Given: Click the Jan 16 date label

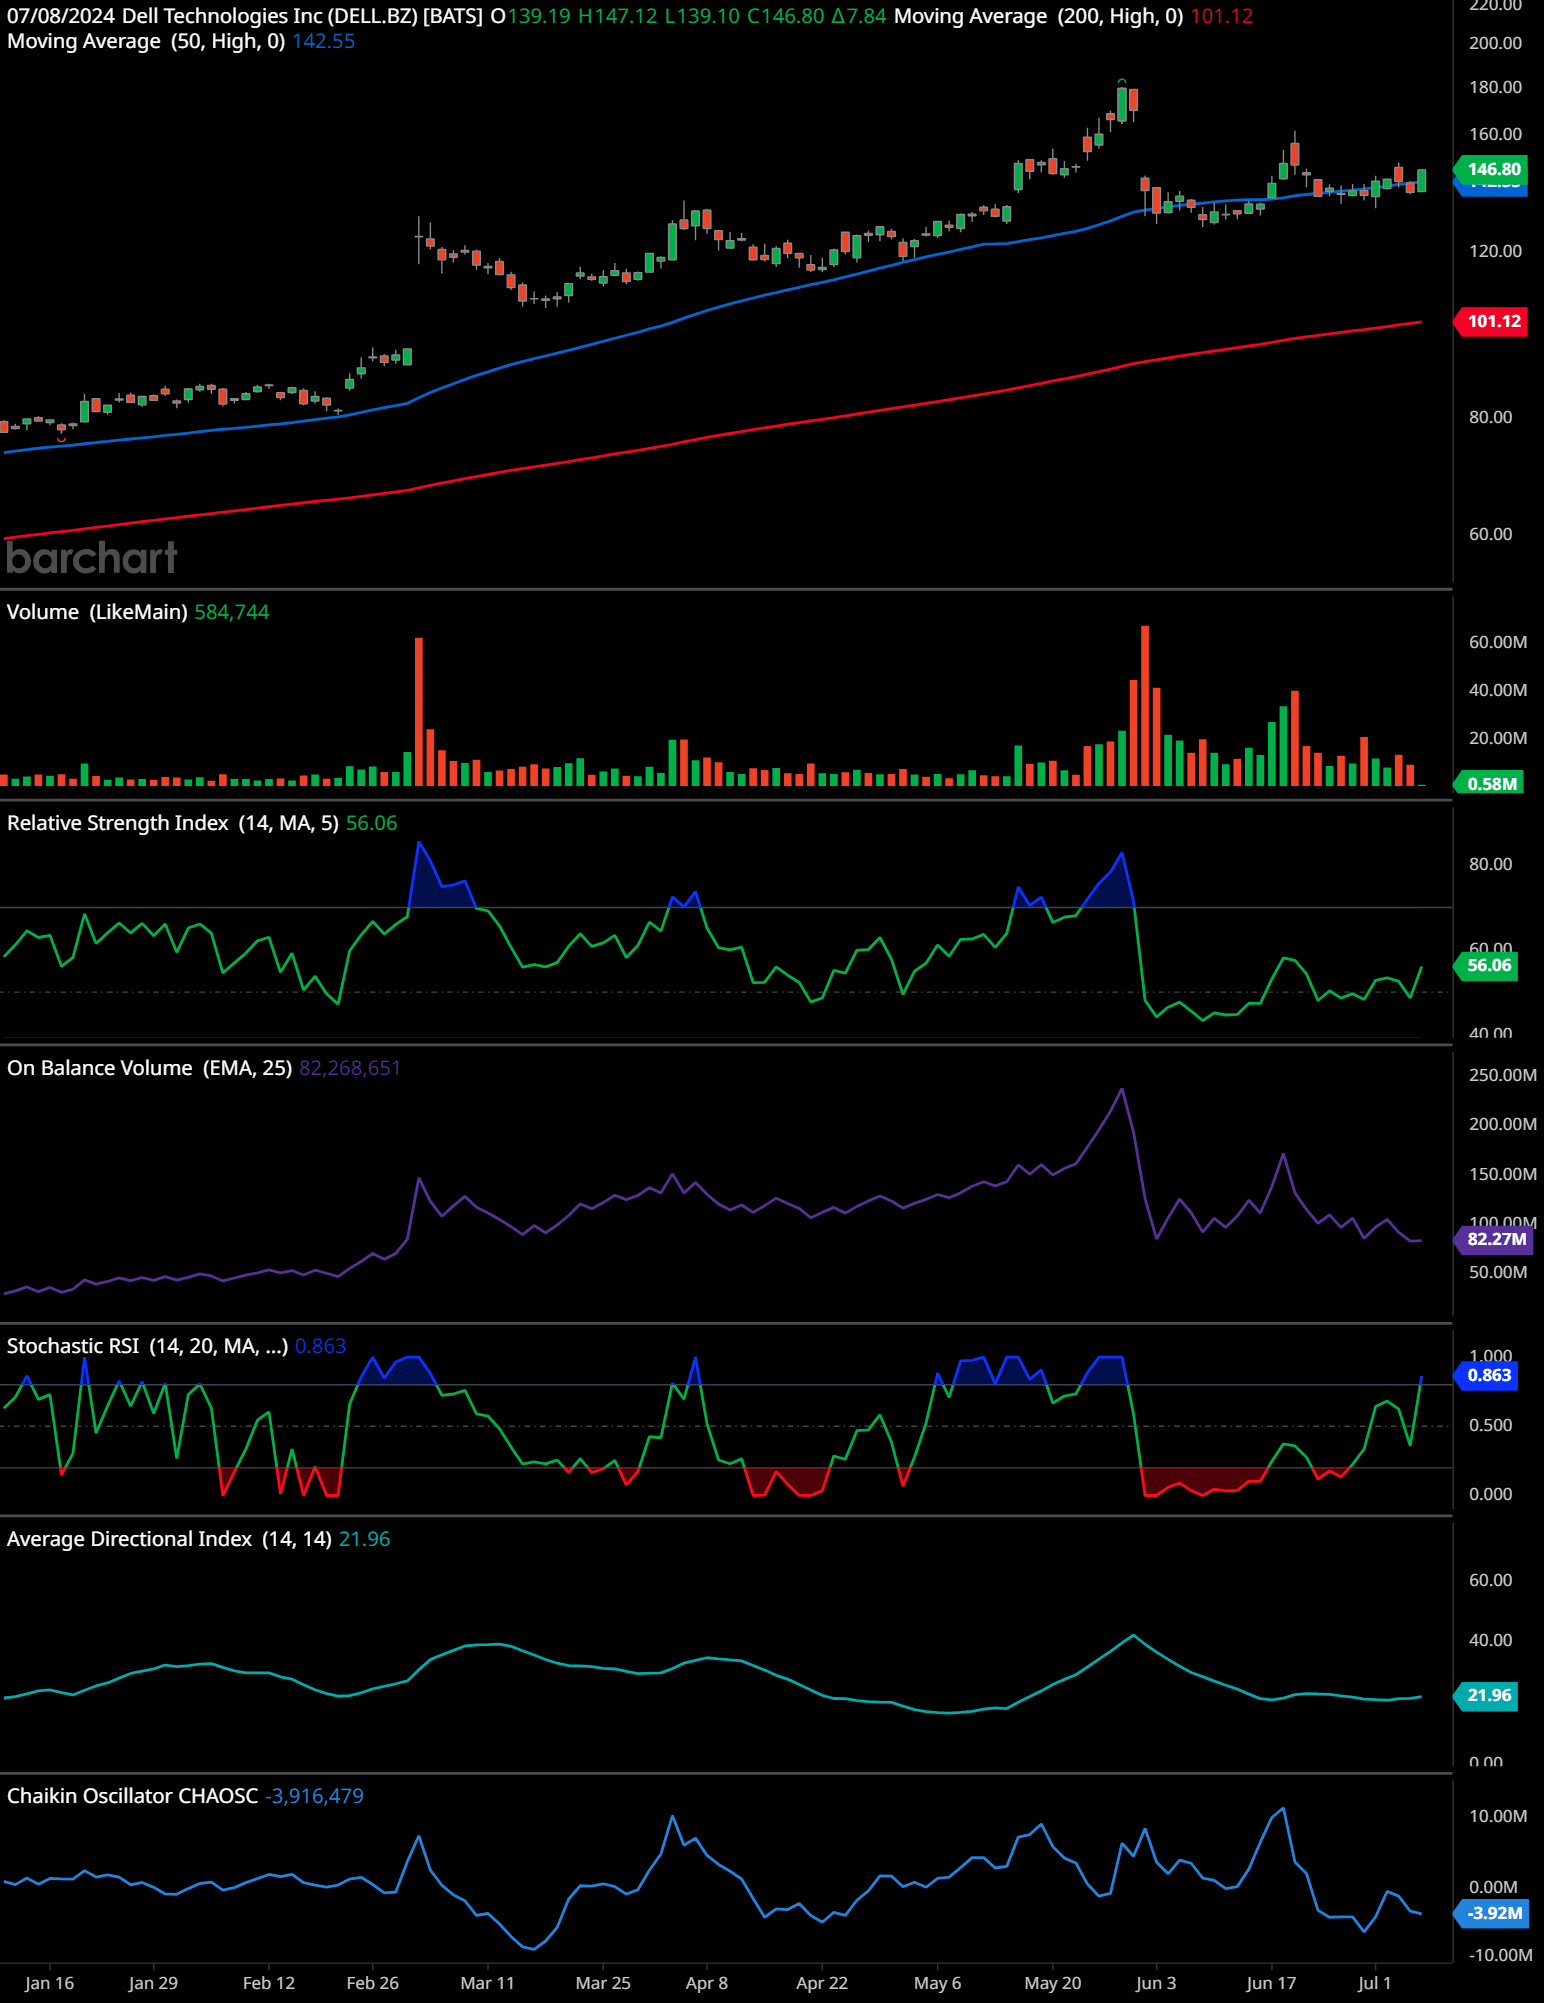Looking at the screenshot, I should tap(49, 1983).
